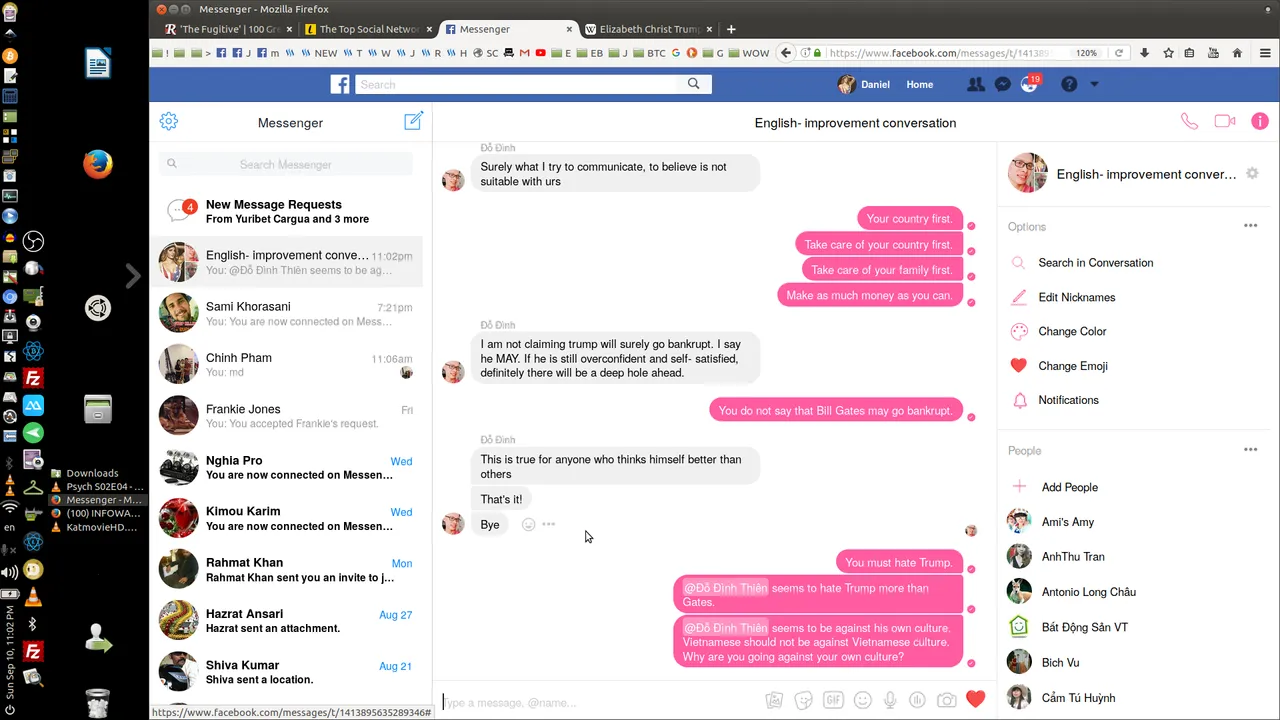Click the Search Messenger field
This screenshot has width=1280, height=720.
point(286,164)
